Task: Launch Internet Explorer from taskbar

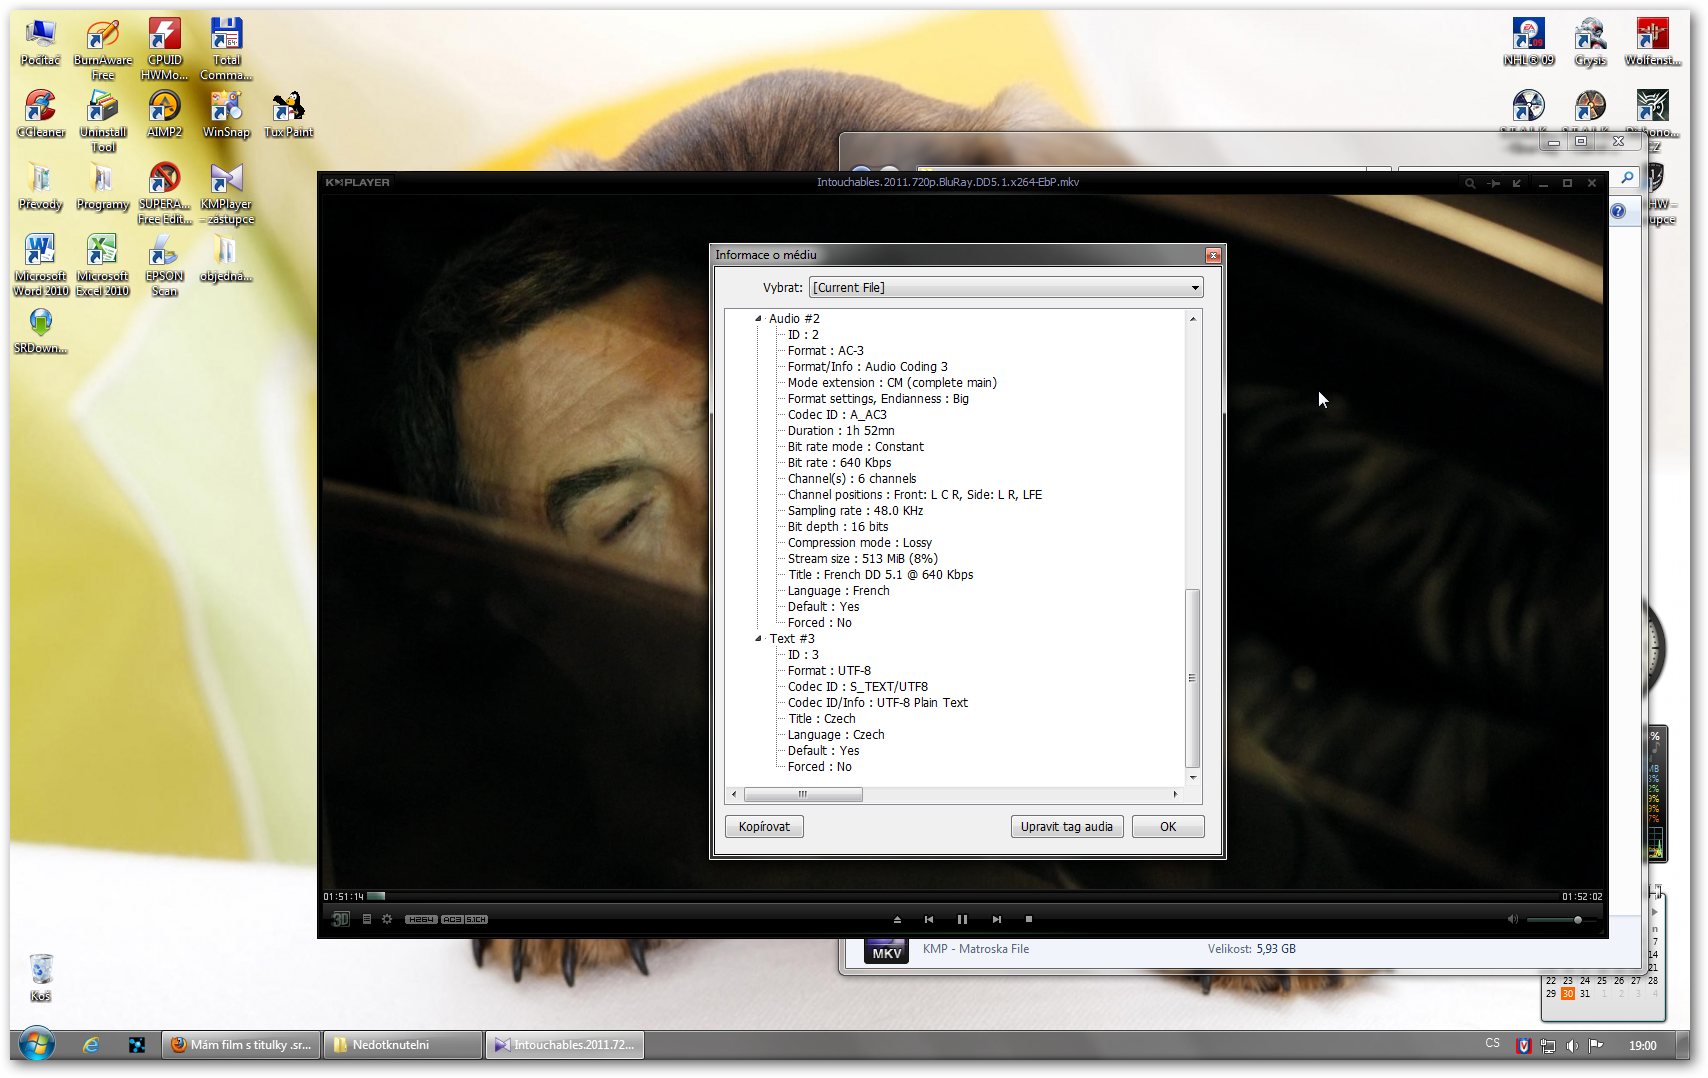Action: [91, 1045]
